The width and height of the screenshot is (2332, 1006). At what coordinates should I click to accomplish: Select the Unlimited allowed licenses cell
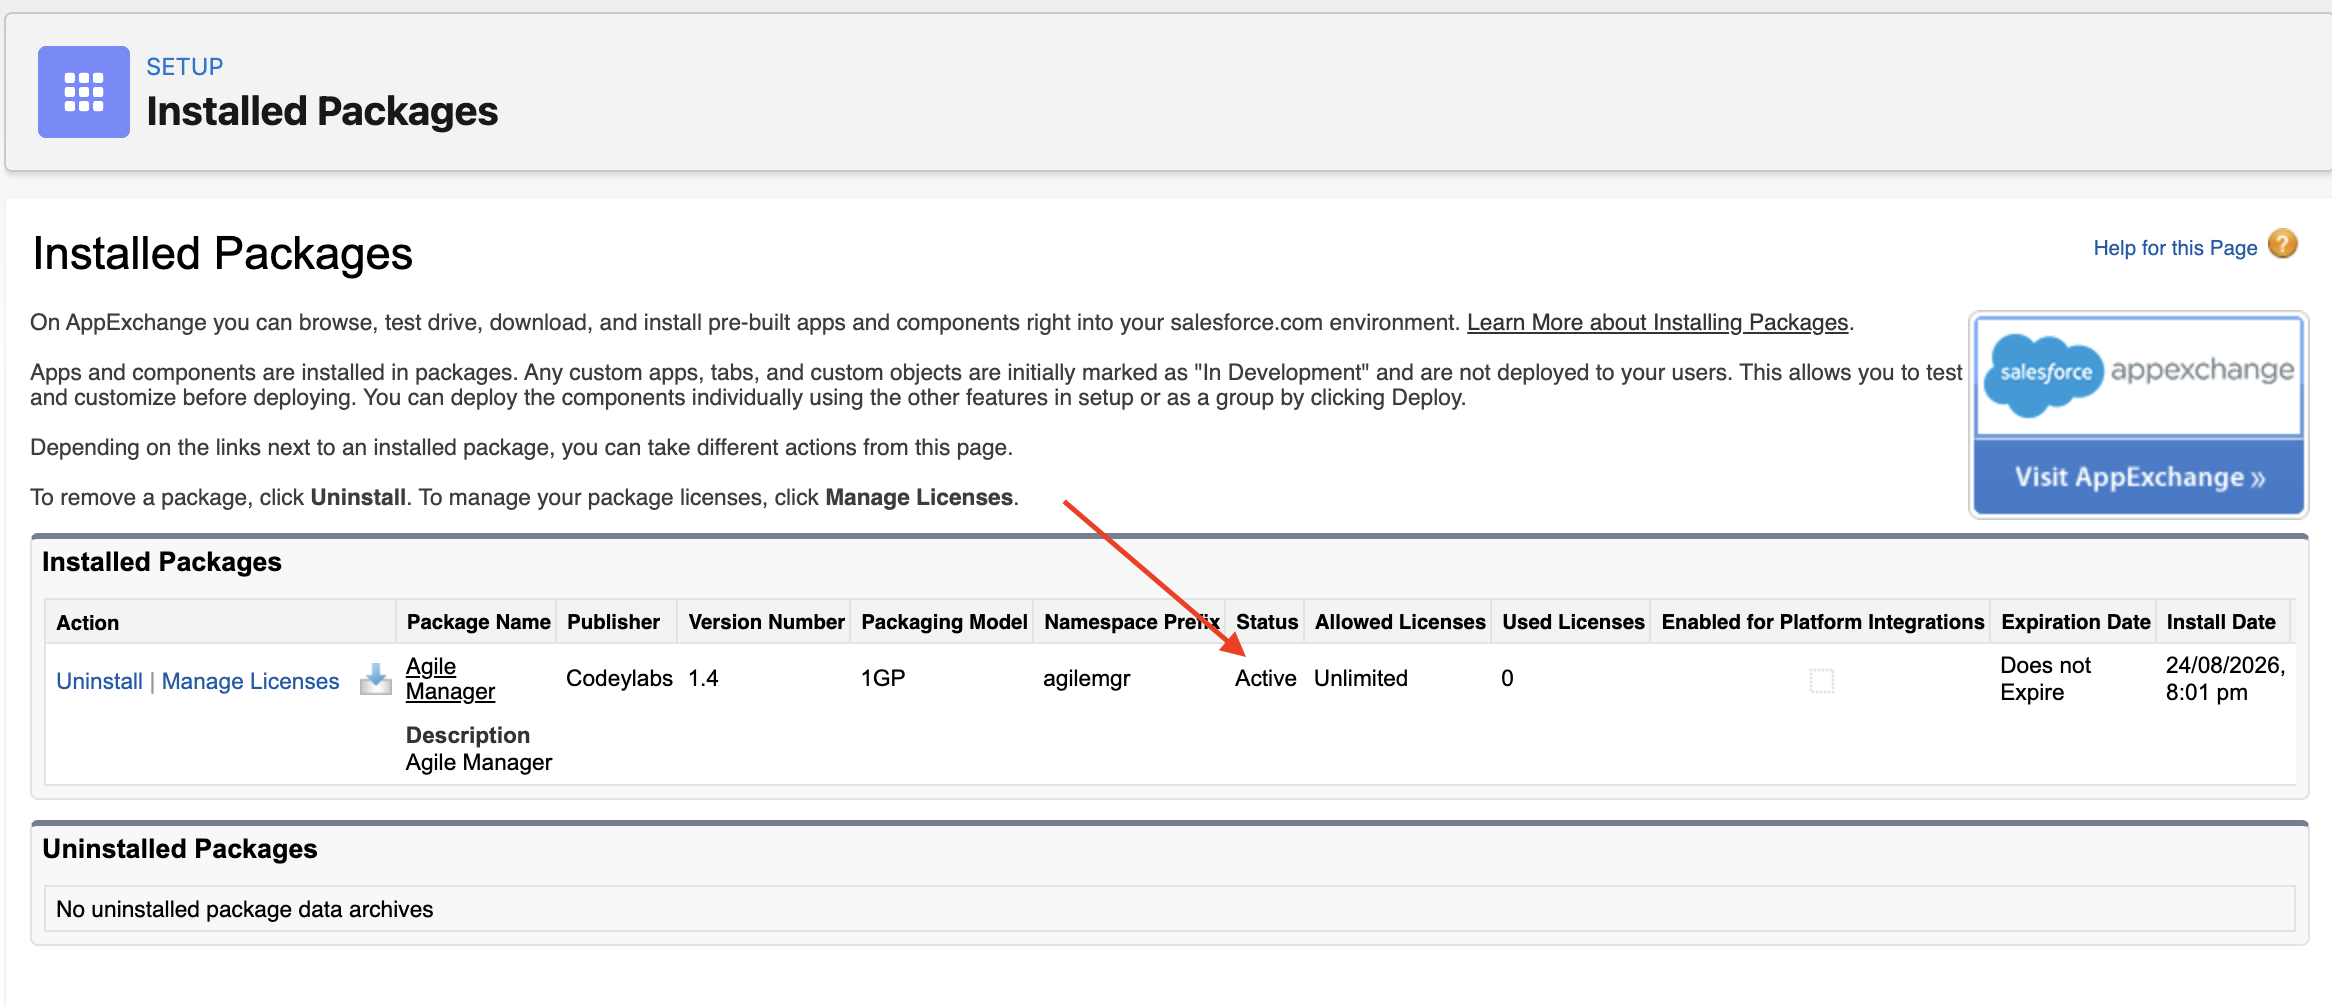pos(1360,678)
